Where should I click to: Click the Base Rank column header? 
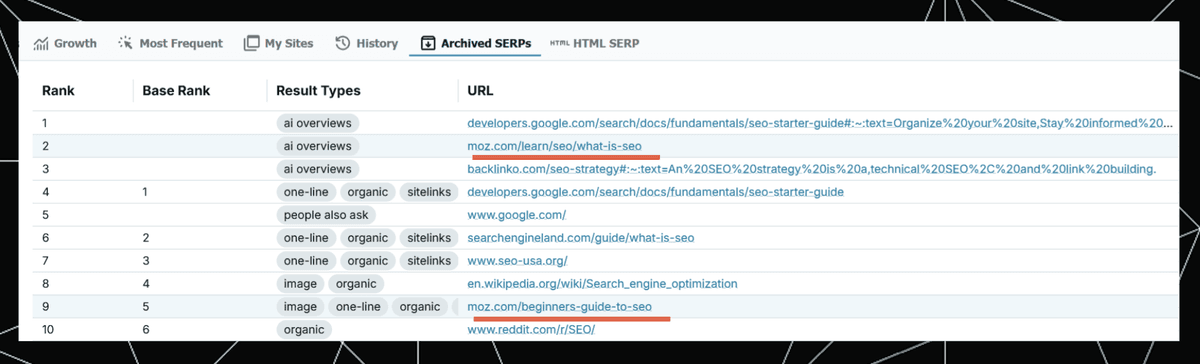176,91
